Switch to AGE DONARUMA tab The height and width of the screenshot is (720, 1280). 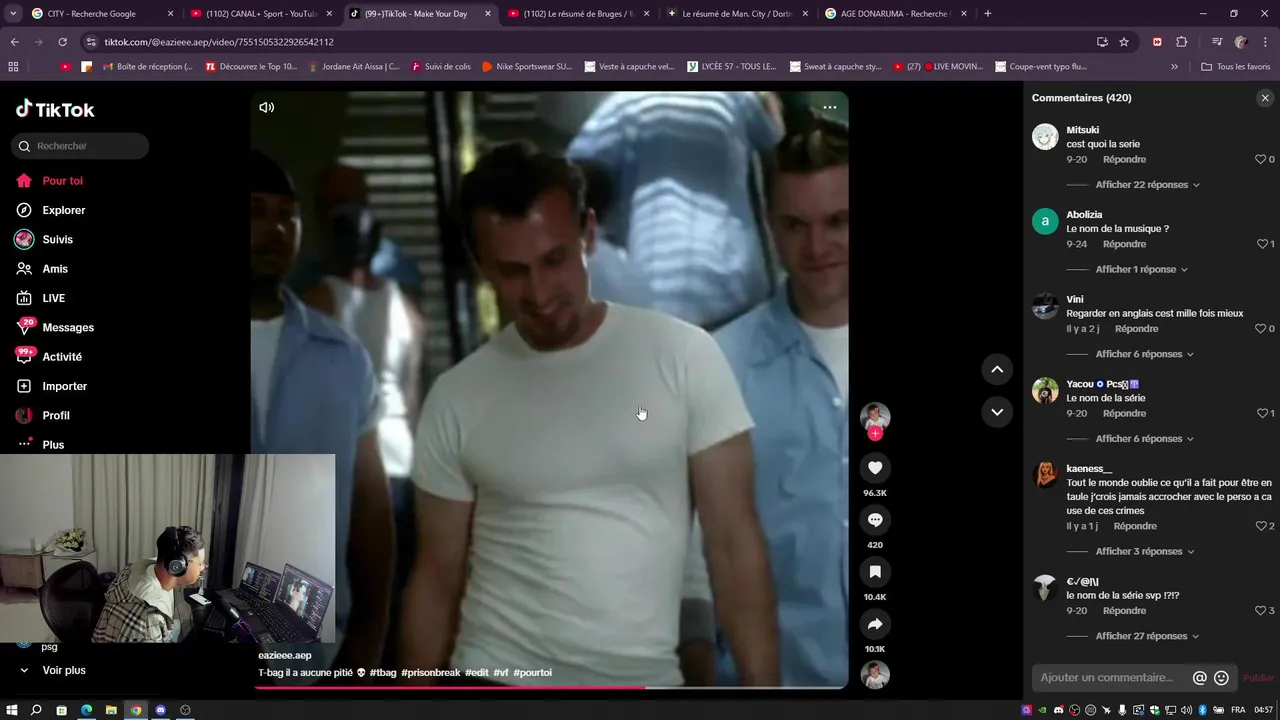pos(895,14)
